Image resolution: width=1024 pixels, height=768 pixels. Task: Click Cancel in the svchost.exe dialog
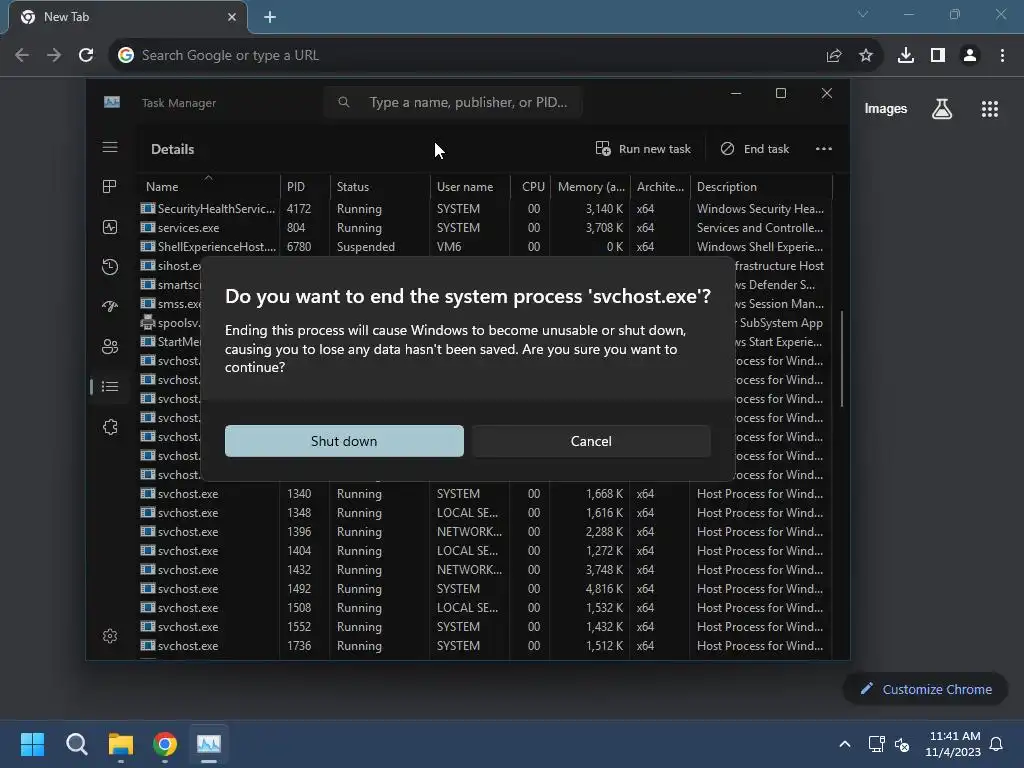tap(591, 441)
